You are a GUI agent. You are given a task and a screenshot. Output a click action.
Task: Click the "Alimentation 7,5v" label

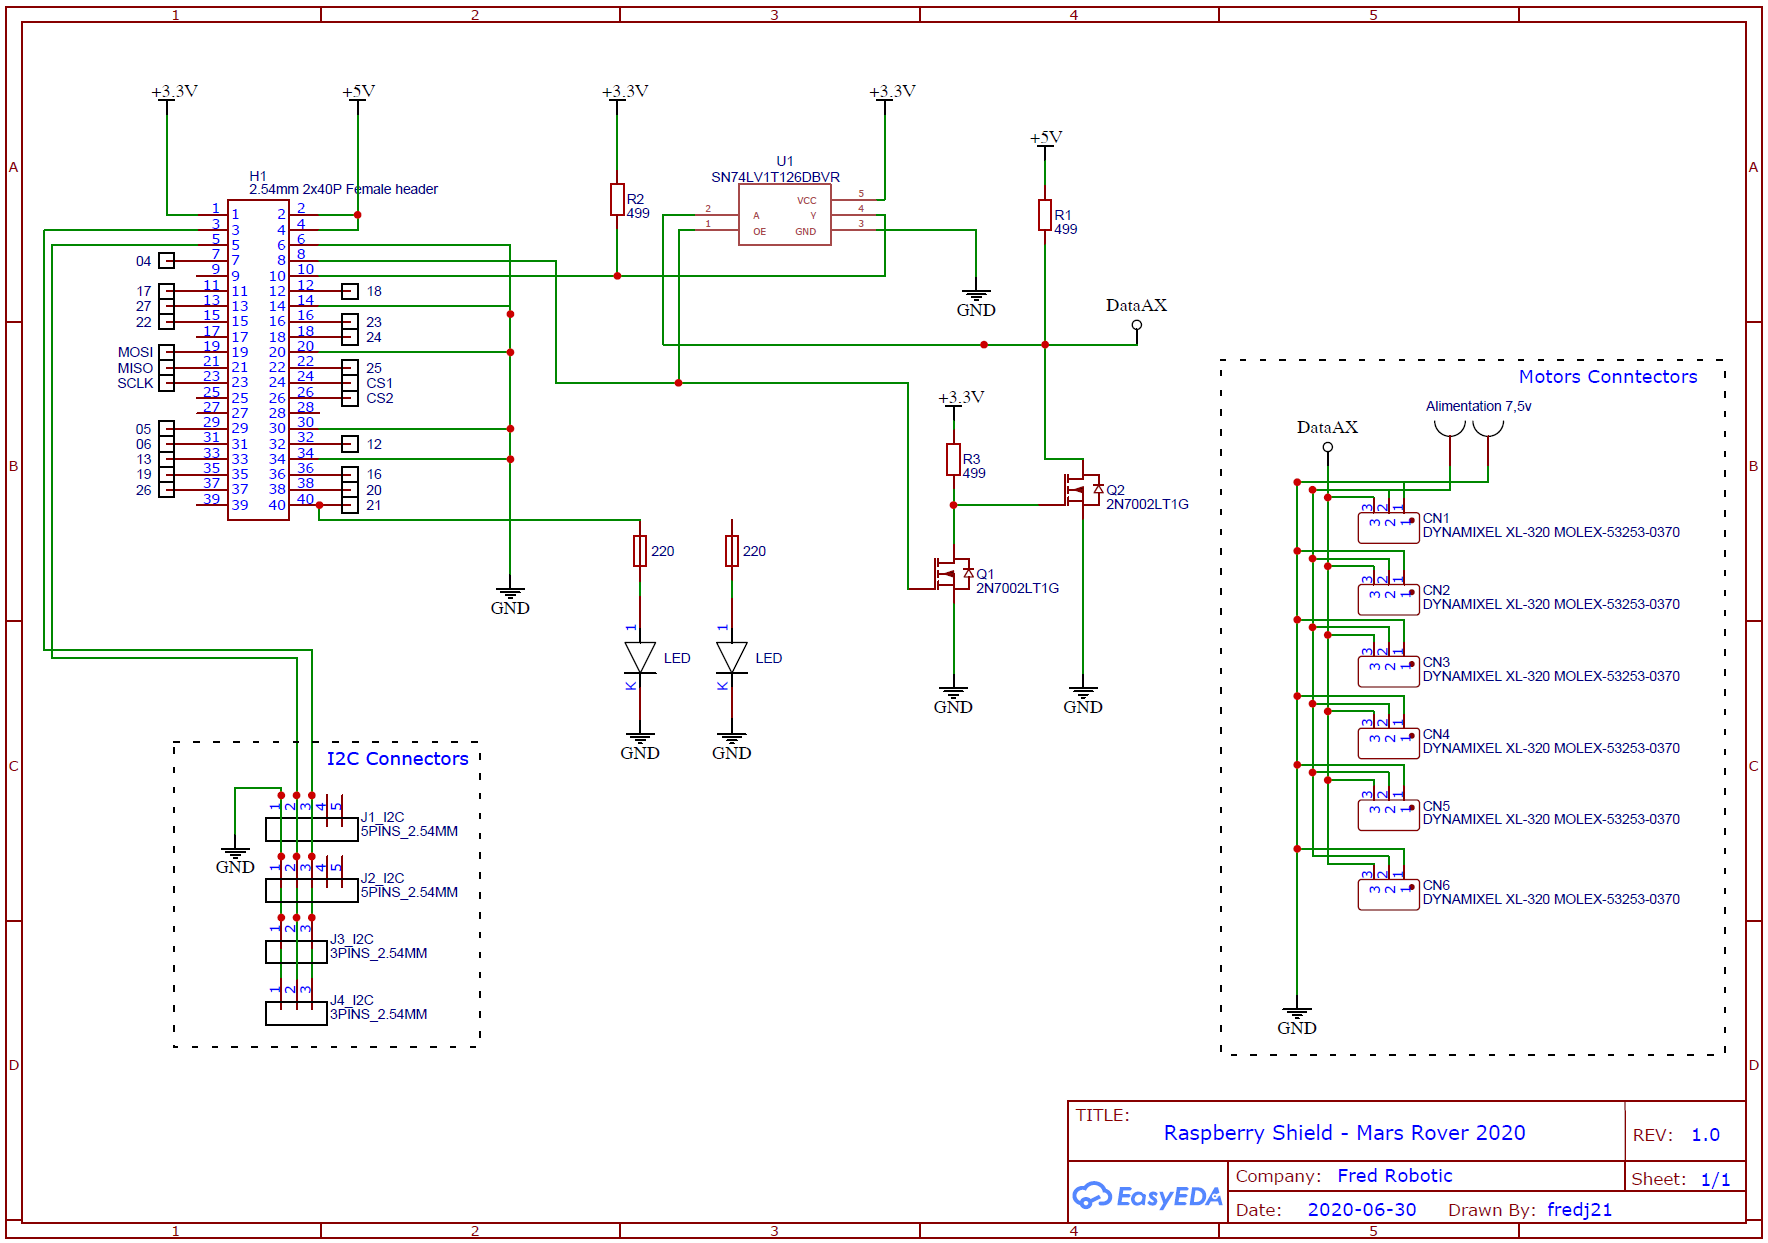tap(1478, 406)
